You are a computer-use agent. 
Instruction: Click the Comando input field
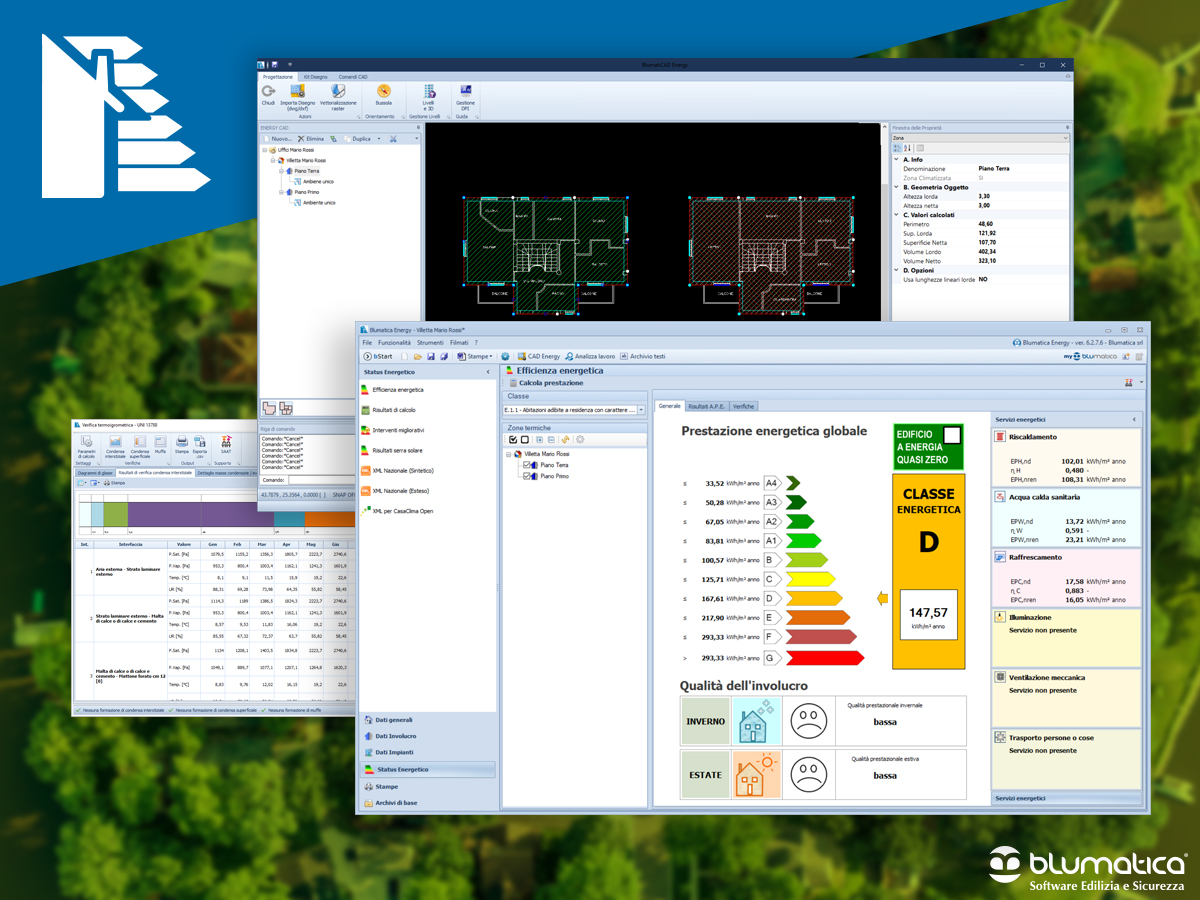click(321, 480)
